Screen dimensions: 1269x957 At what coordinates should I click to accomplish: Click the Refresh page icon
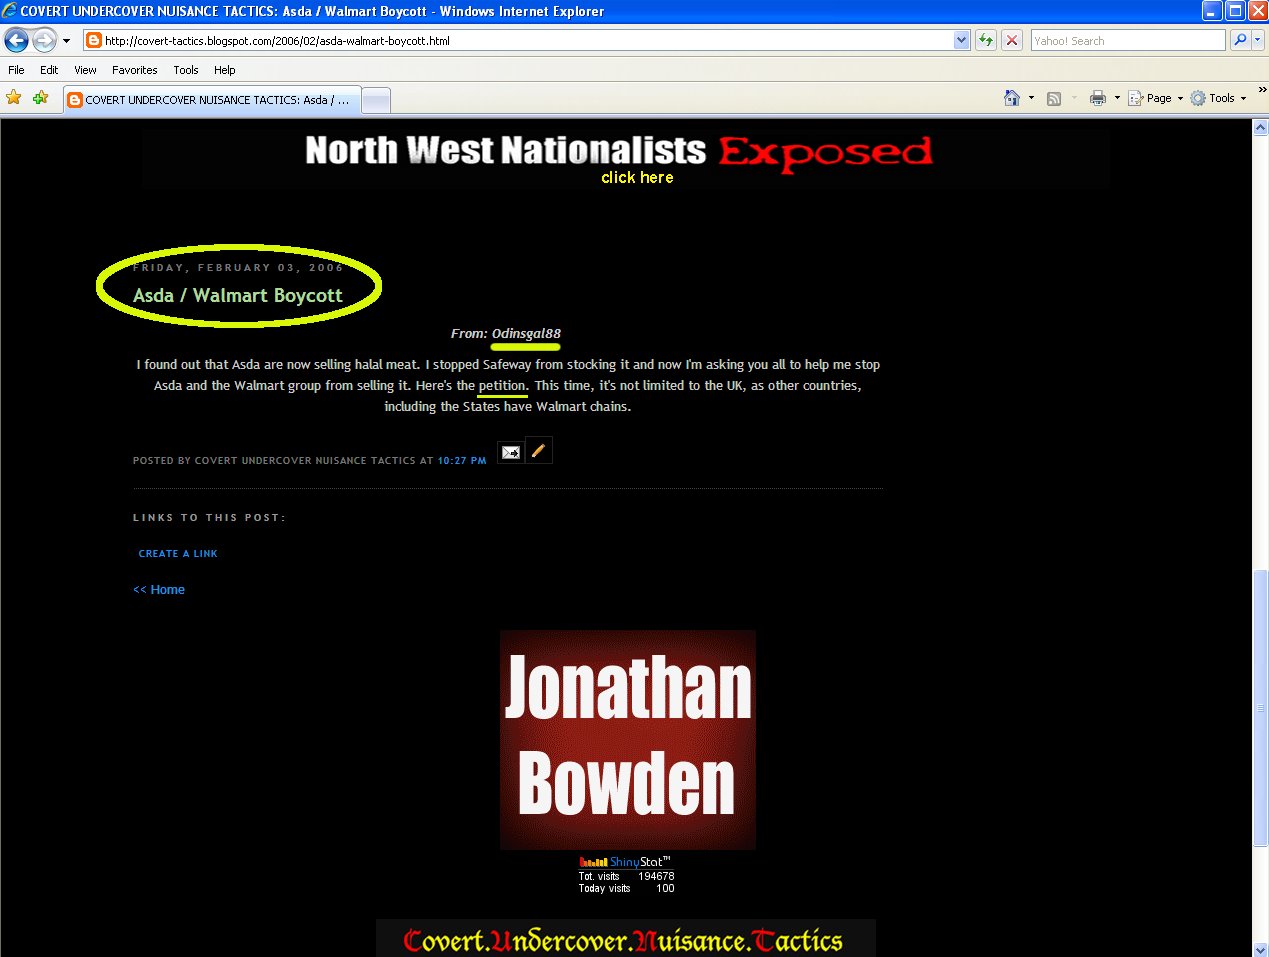tap(986, 40)
